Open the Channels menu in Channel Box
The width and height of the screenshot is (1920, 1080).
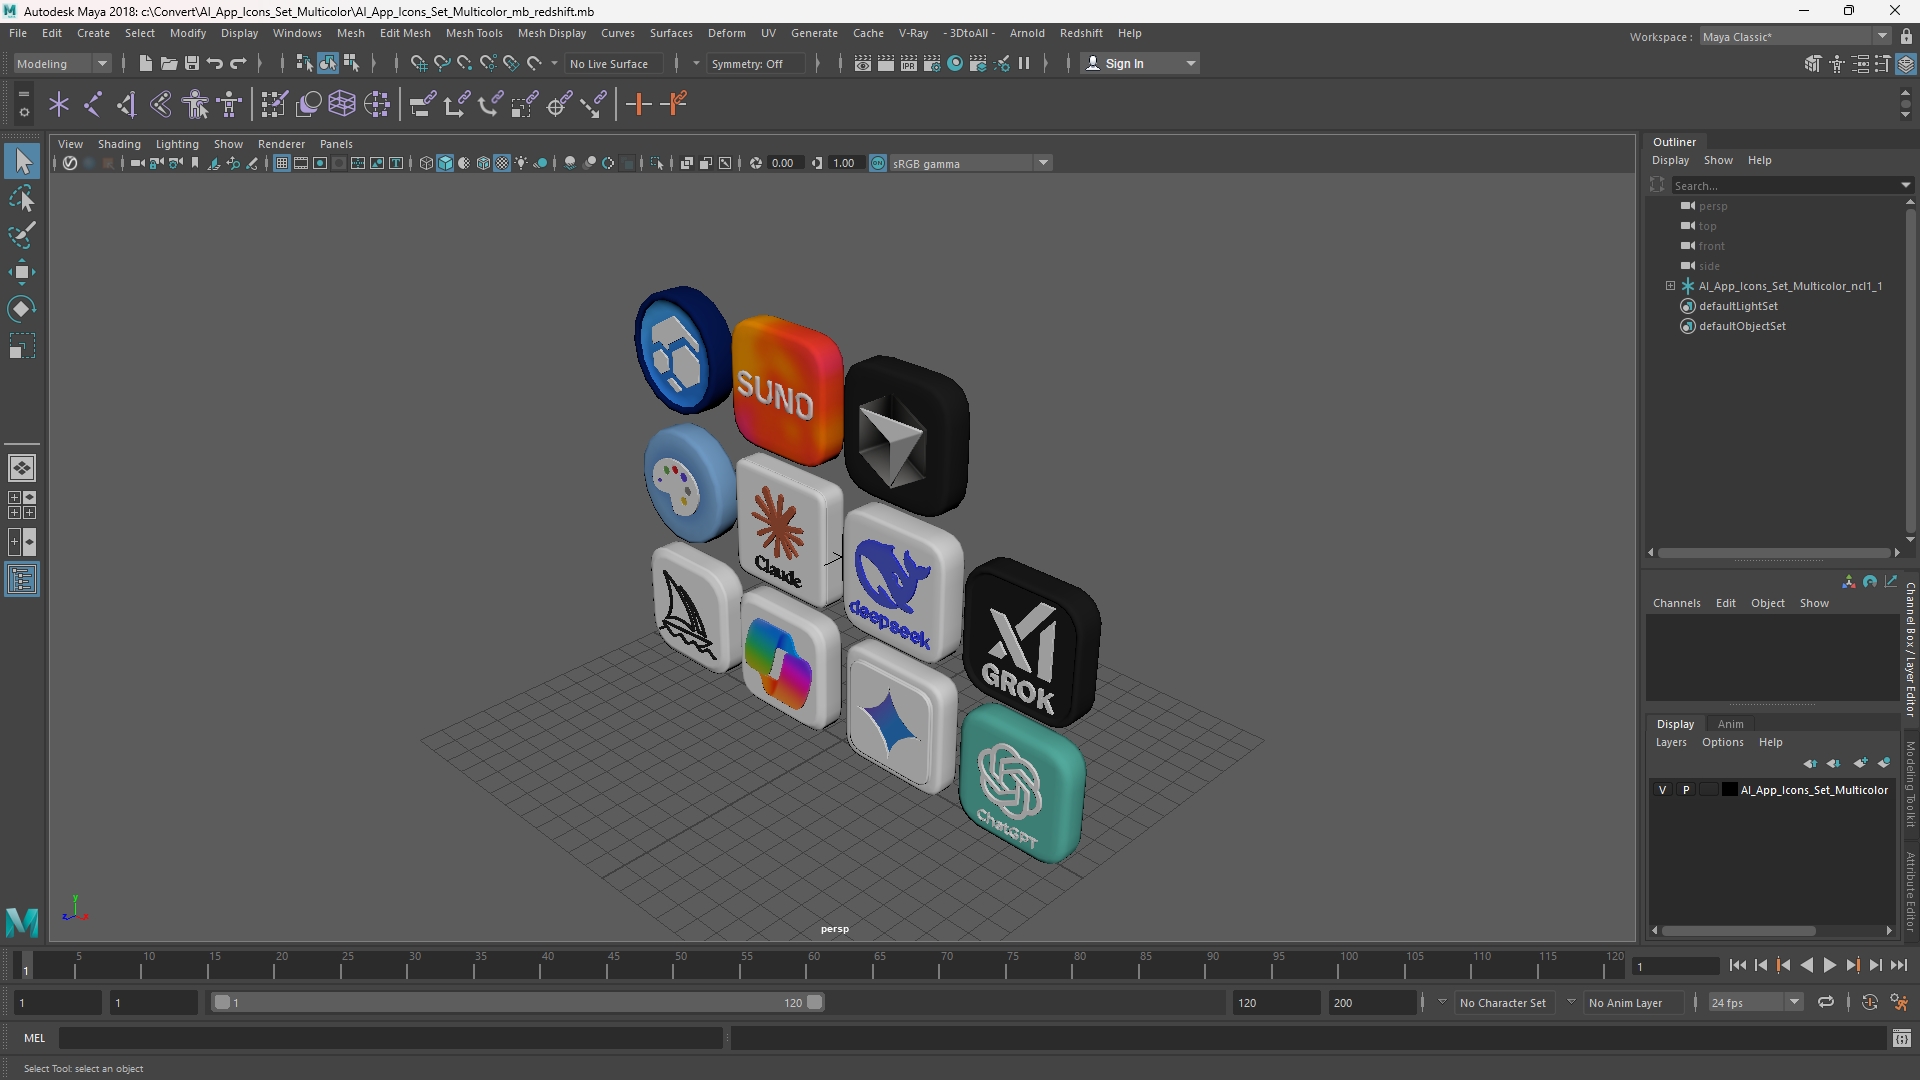[1676, 603]
